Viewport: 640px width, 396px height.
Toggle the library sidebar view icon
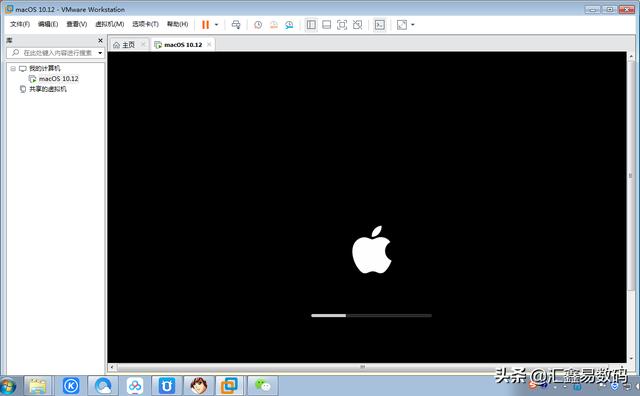click(x=311, y=25)
